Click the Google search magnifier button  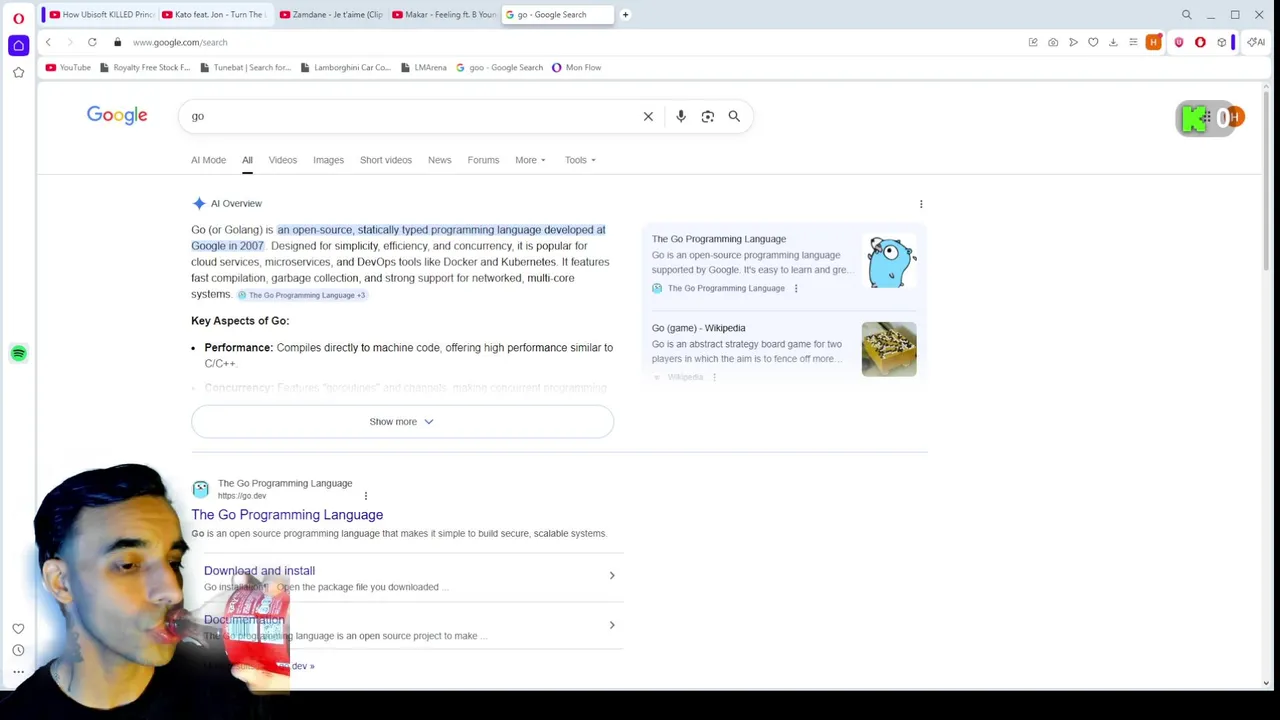[x=734, y=116]
